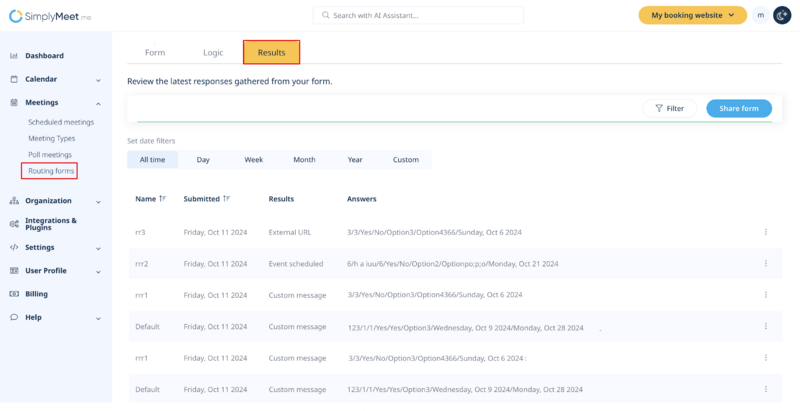Click the Organization hierarchy icon
Viewport: 800px width, 411px height.
point(14,201)
